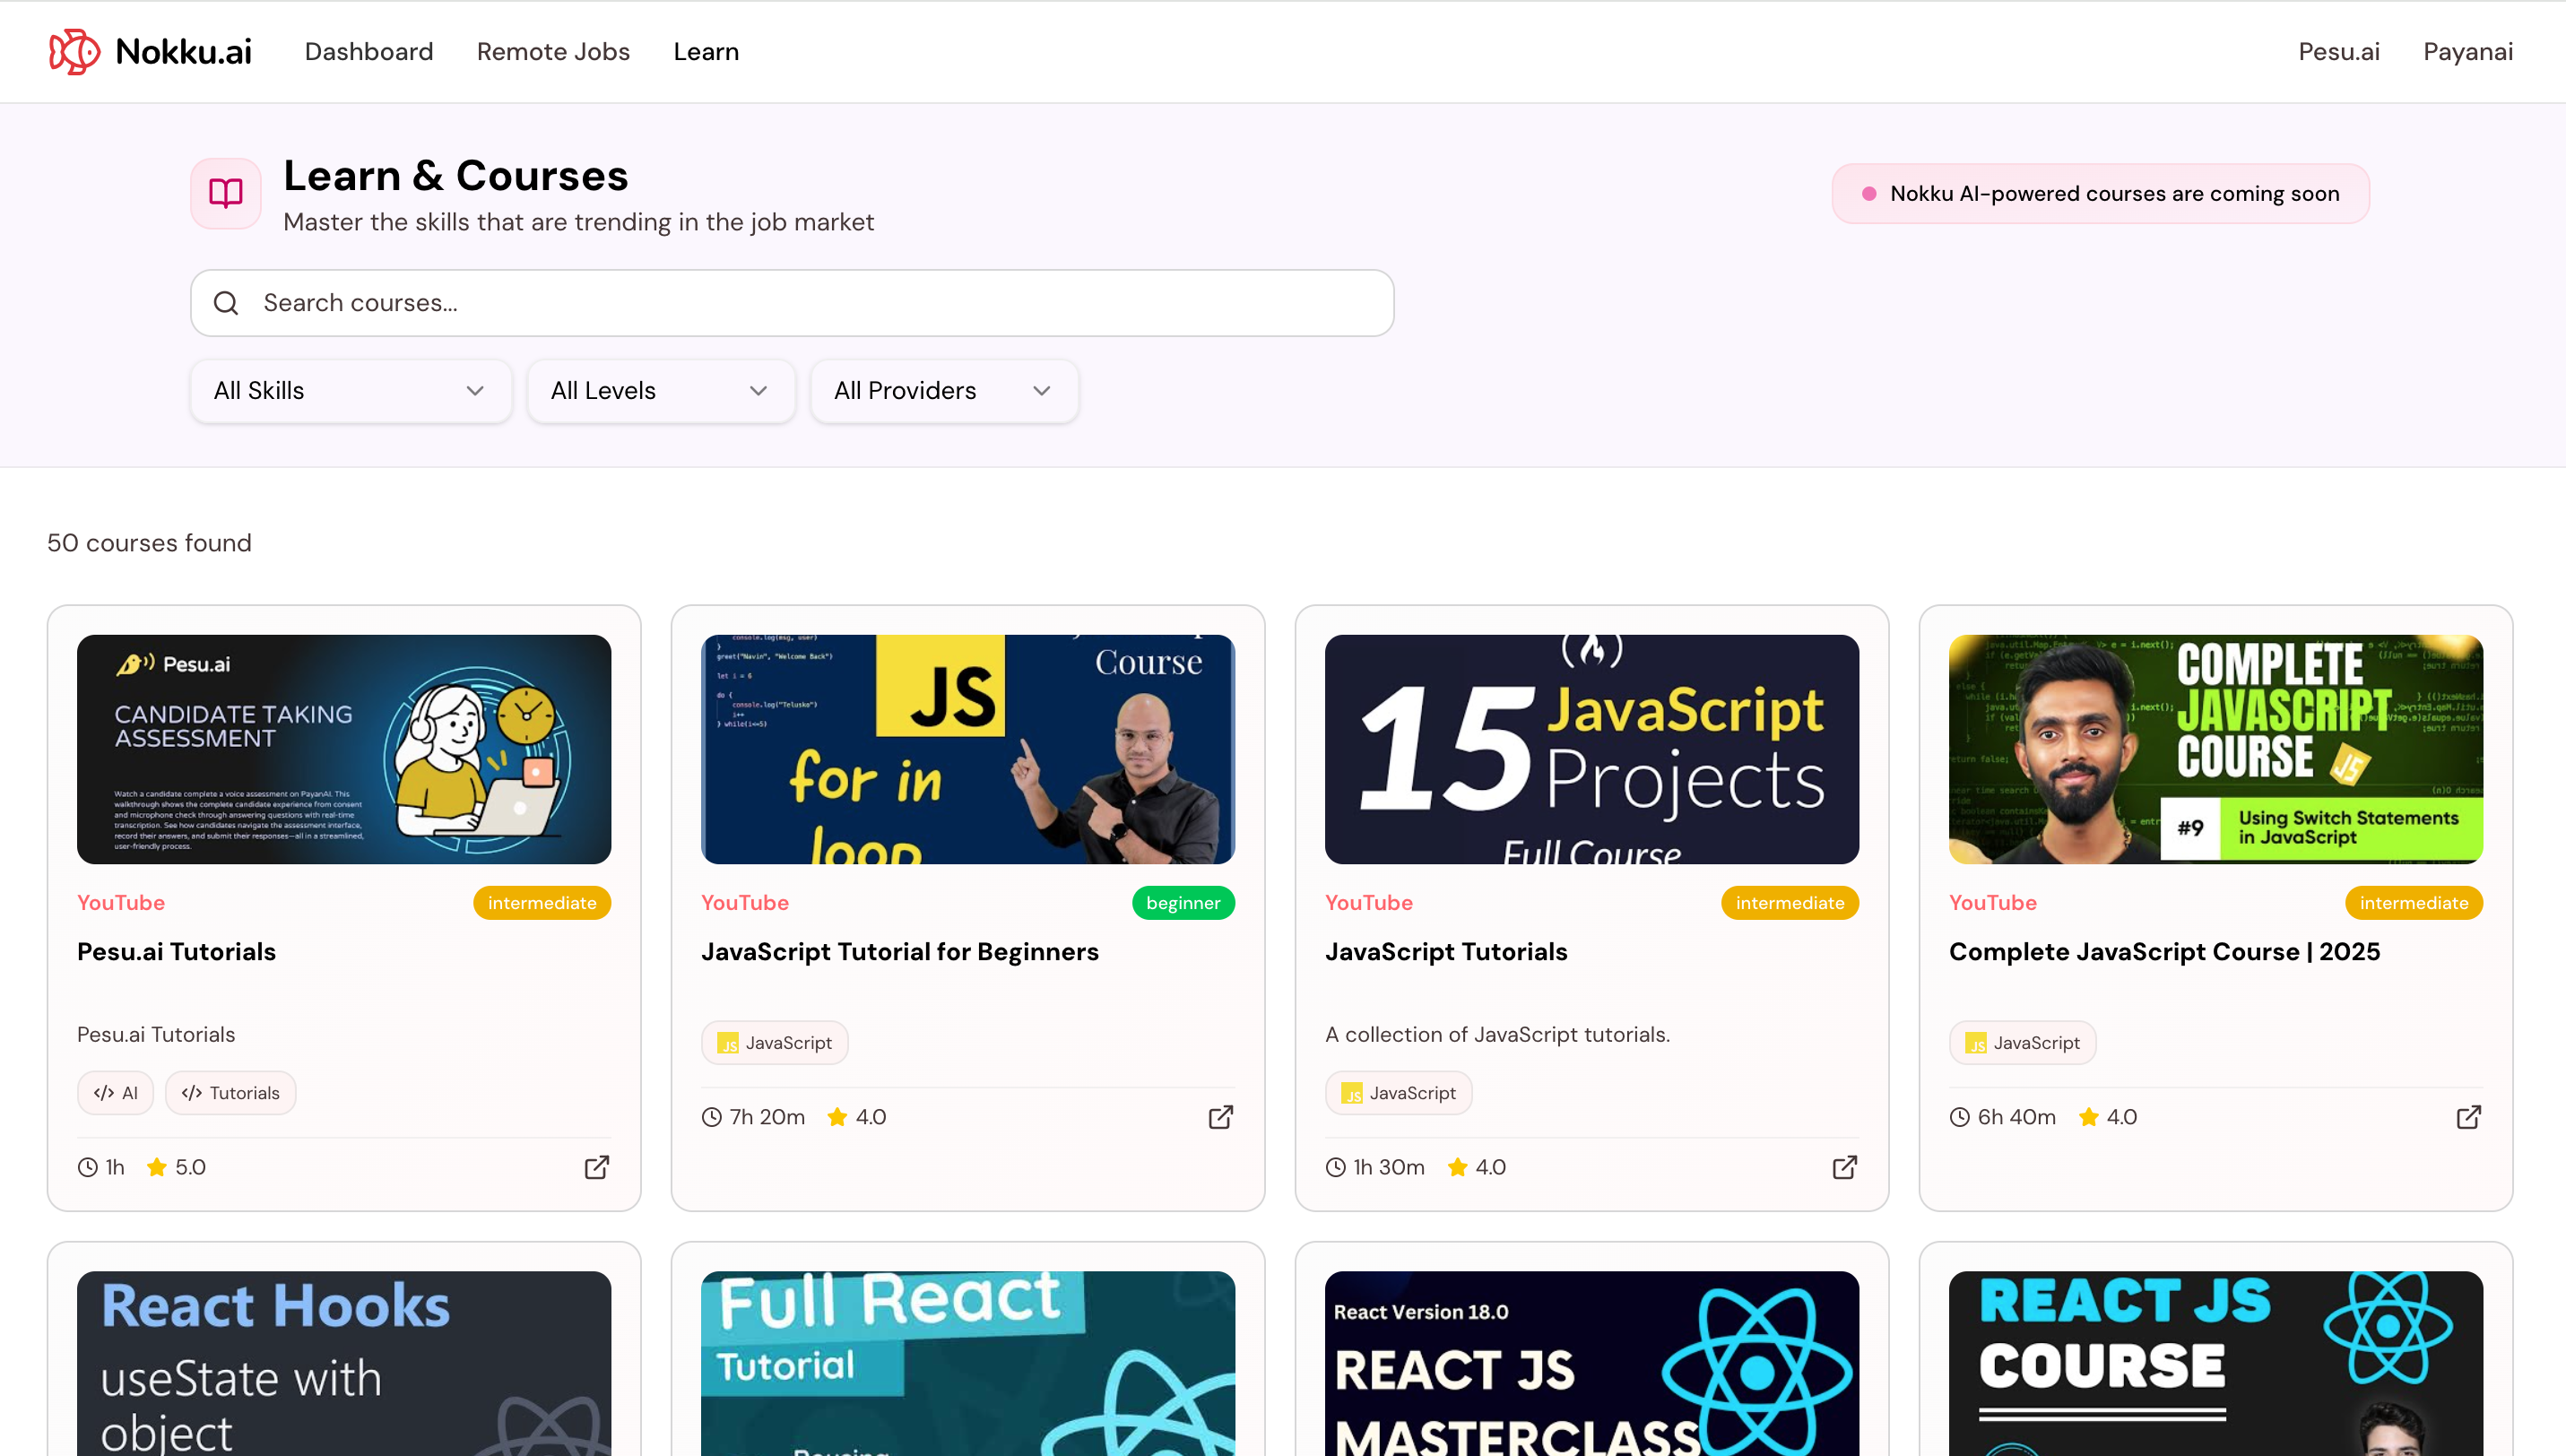Click 'Master the skills that are trending' subtitle

579,222
